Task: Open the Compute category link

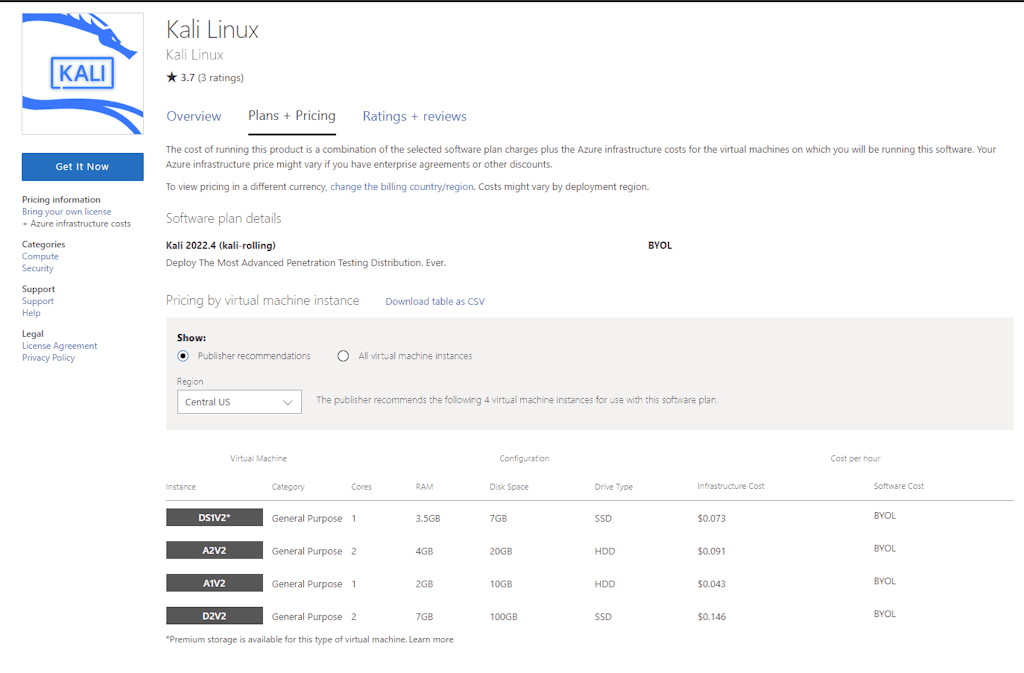Action: click(x=40, y=257)
